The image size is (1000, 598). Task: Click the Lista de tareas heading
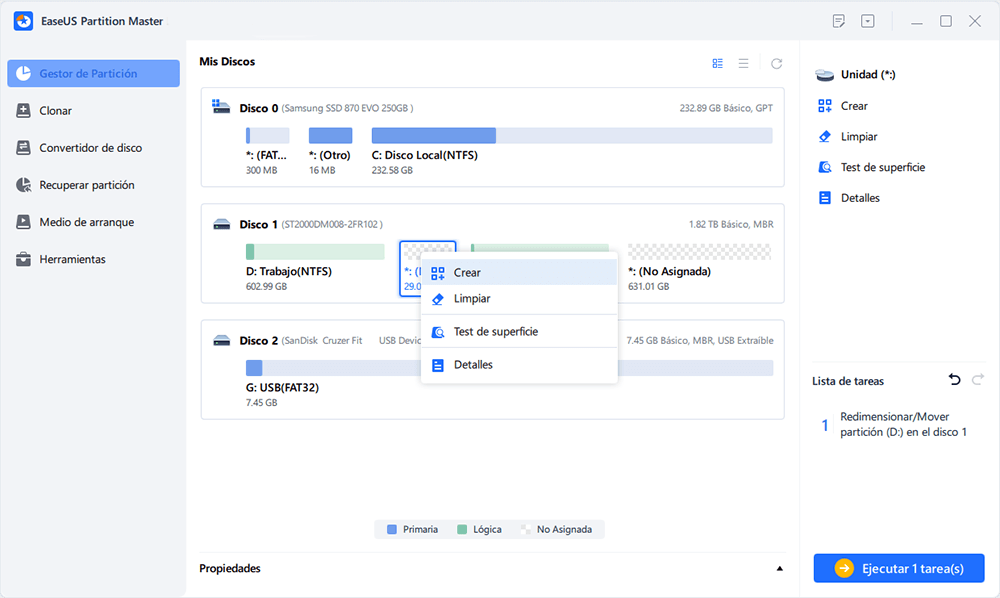coord(848,381)
